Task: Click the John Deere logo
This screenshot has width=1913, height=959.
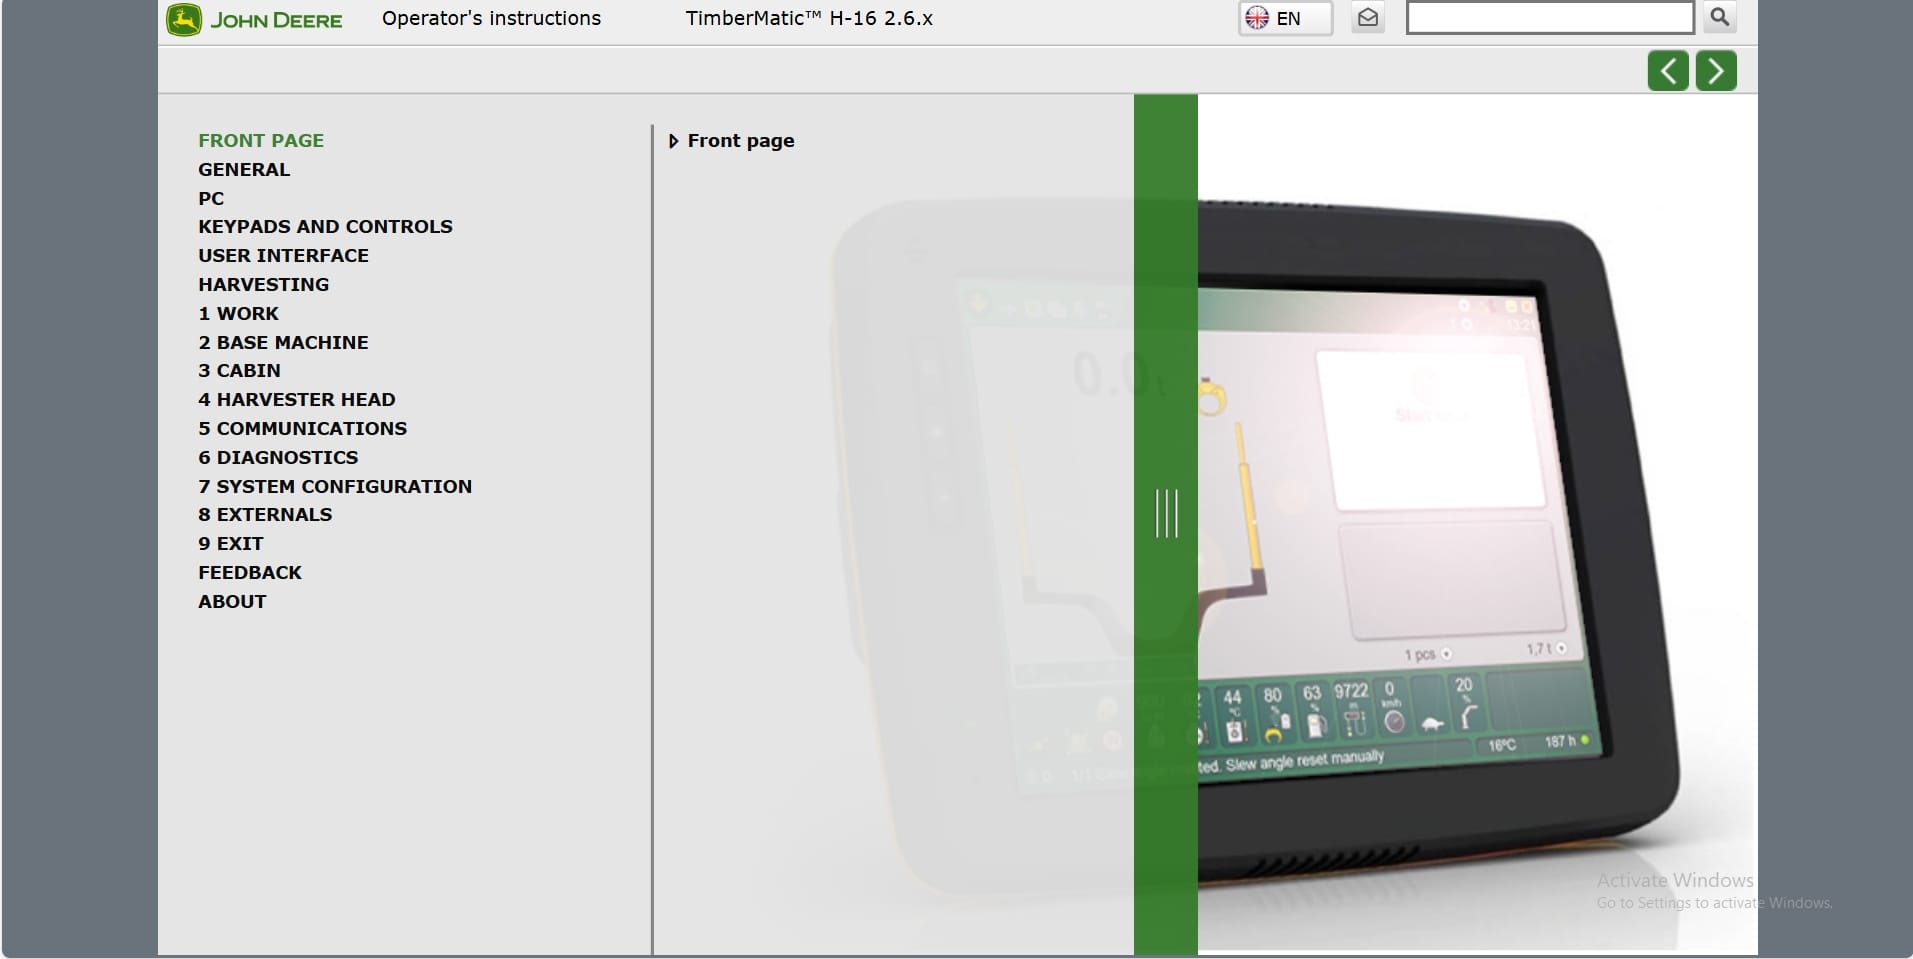Action: 255,20
